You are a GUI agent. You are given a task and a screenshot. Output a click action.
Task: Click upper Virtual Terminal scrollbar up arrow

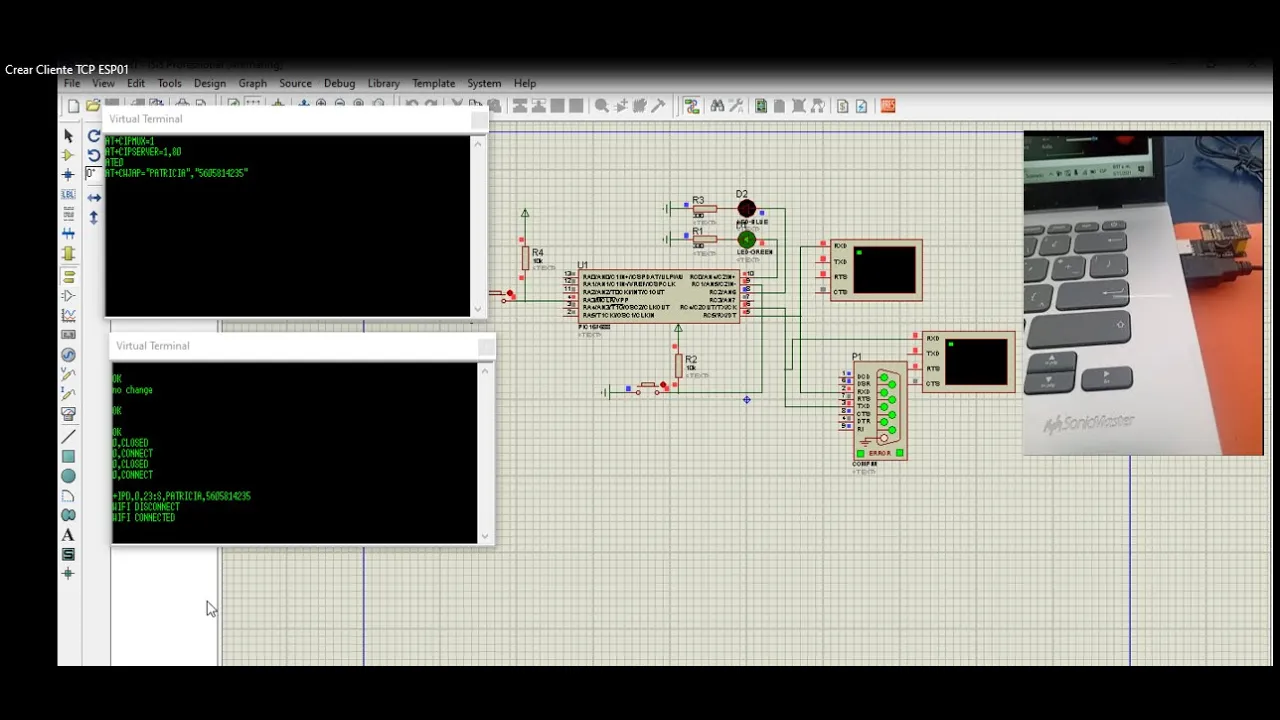(478, 144)
